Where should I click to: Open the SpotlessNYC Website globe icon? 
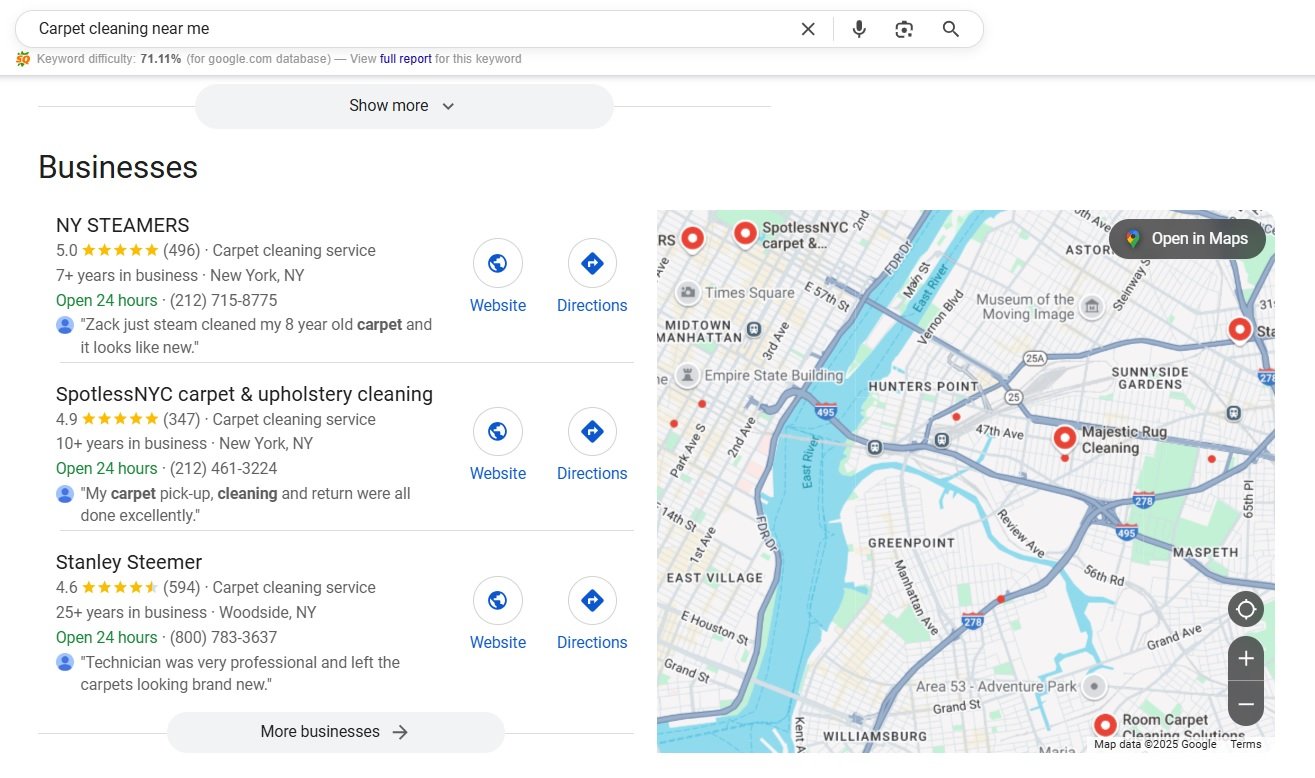[498, 432]
